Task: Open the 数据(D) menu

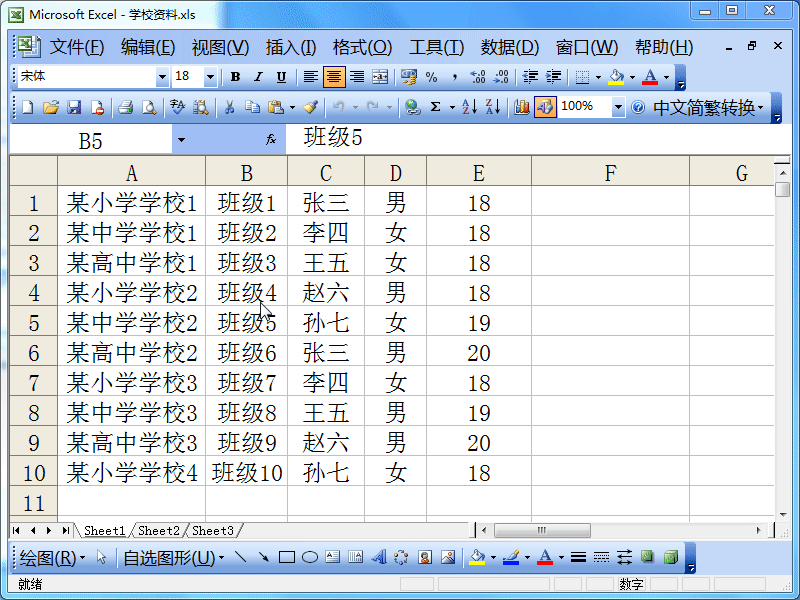Action: (510, 47)
